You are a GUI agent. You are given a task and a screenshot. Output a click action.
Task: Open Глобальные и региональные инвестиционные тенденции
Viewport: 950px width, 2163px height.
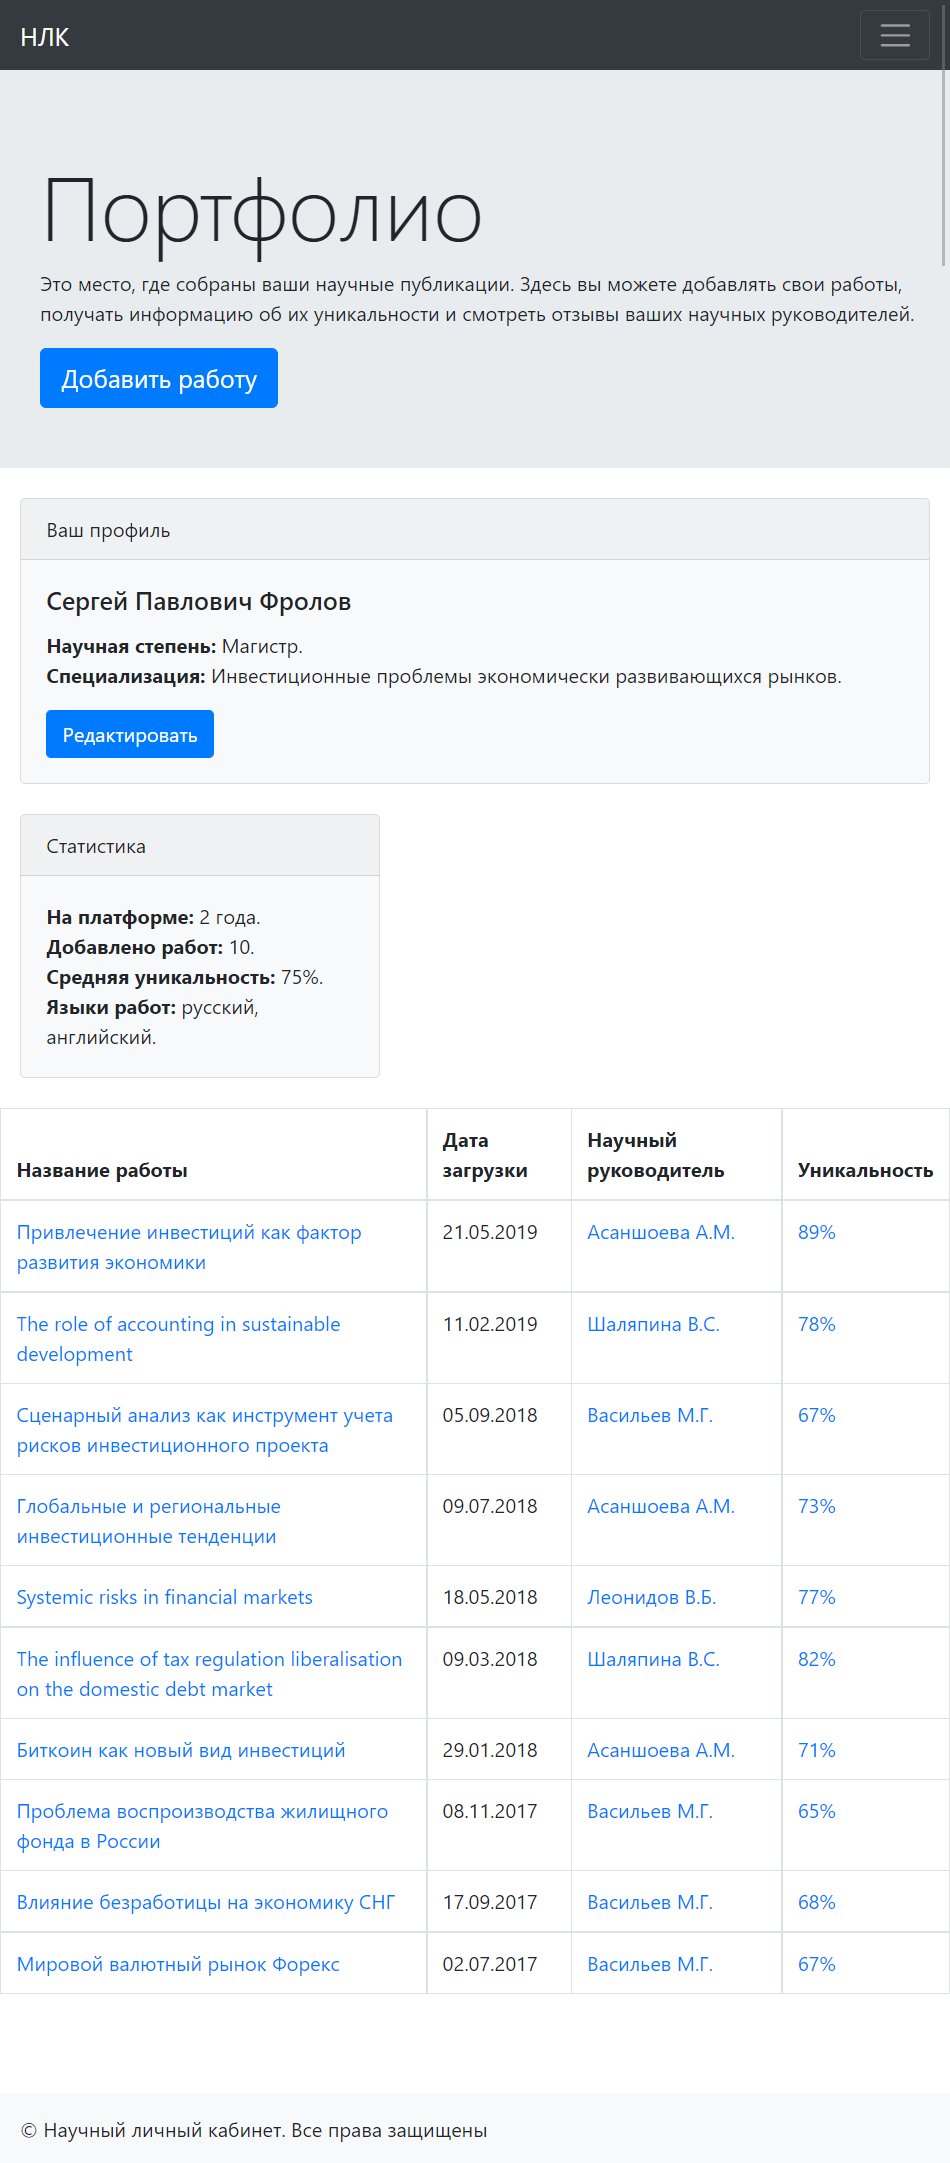coord(149,1521)
